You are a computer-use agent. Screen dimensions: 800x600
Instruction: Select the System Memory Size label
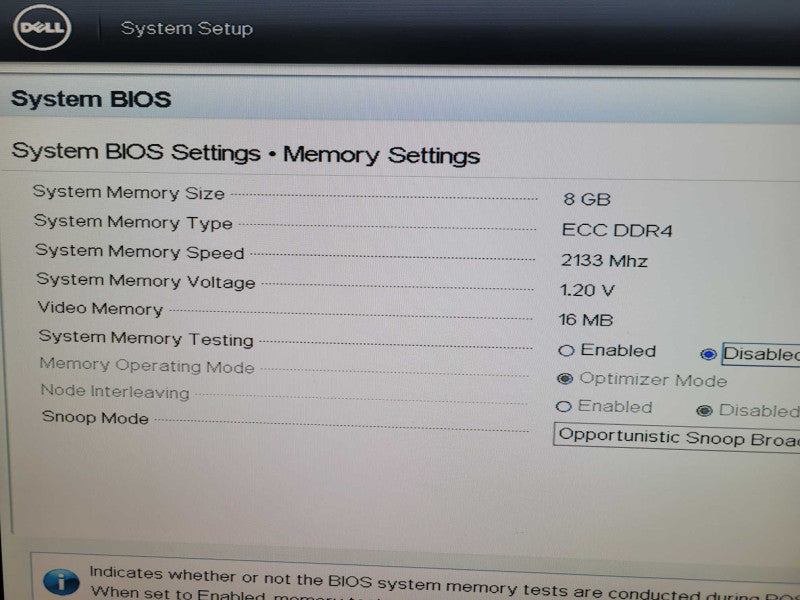click(129, 192)
